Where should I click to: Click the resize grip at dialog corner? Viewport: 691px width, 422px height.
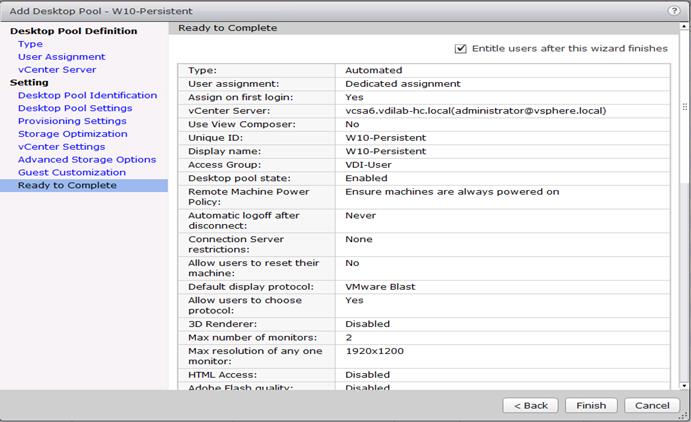tap(685, 416)
